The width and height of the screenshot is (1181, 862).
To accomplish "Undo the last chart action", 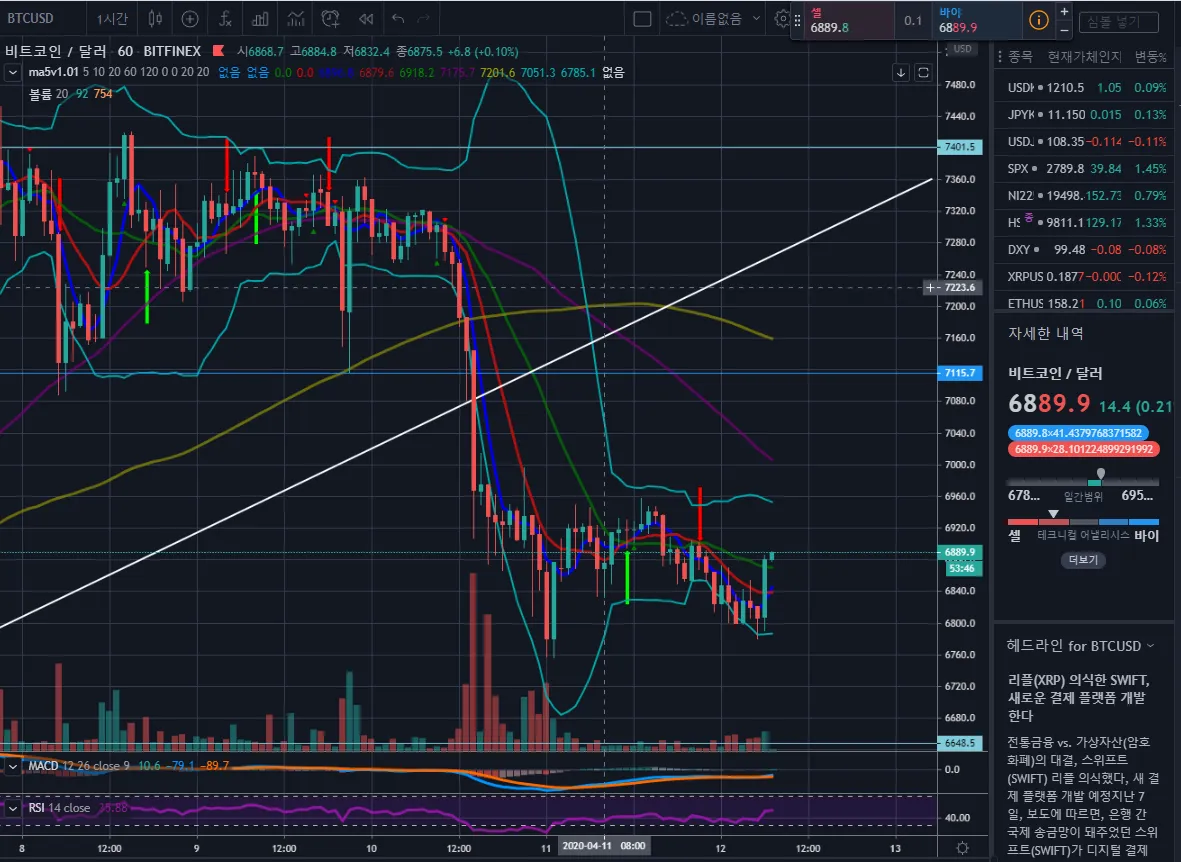I will pyautogui.click(x=398, y=19).
